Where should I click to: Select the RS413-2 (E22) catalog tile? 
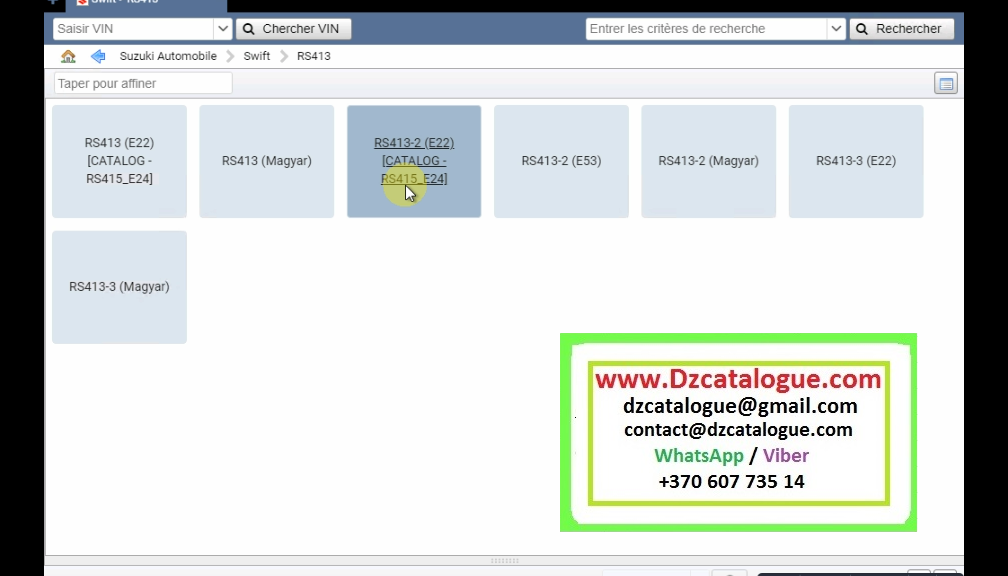click(x=414, y=161)
